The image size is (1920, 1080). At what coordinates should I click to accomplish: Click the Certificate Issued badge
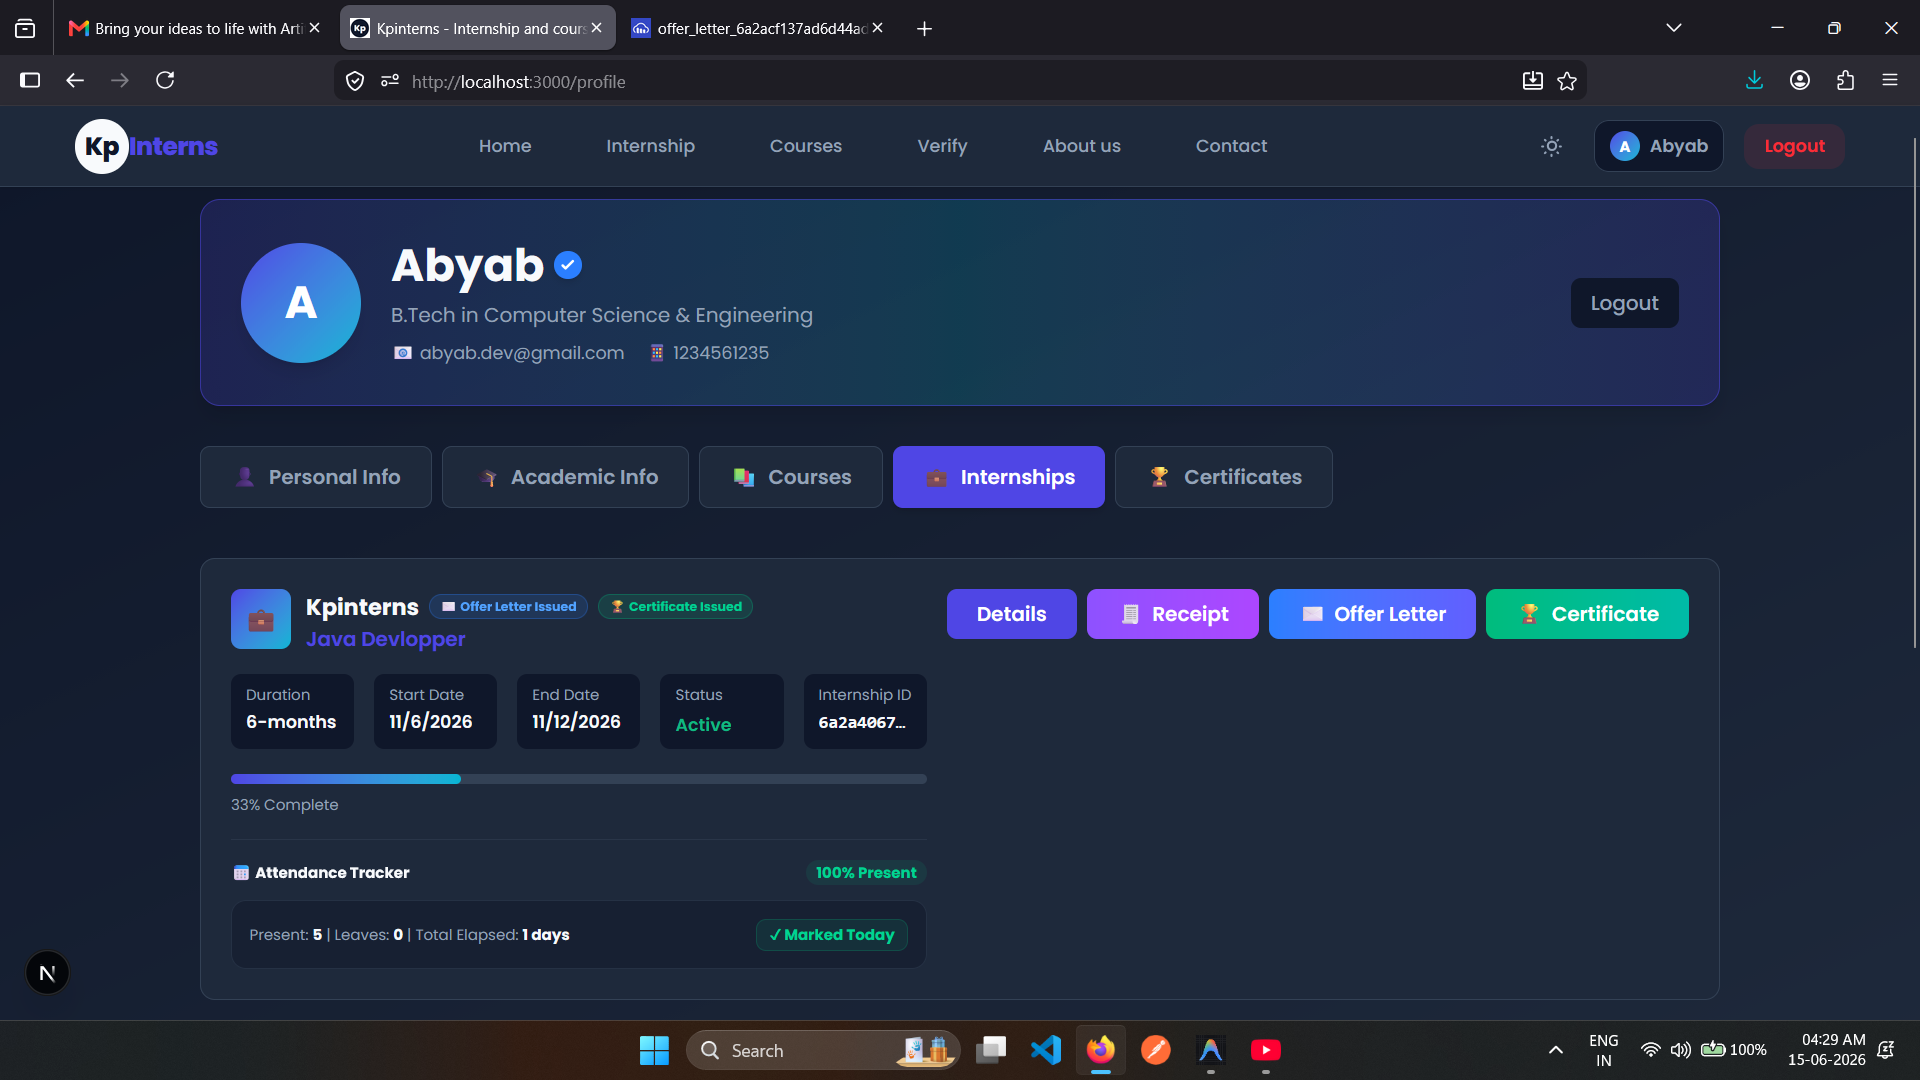(x=675, y=606)
